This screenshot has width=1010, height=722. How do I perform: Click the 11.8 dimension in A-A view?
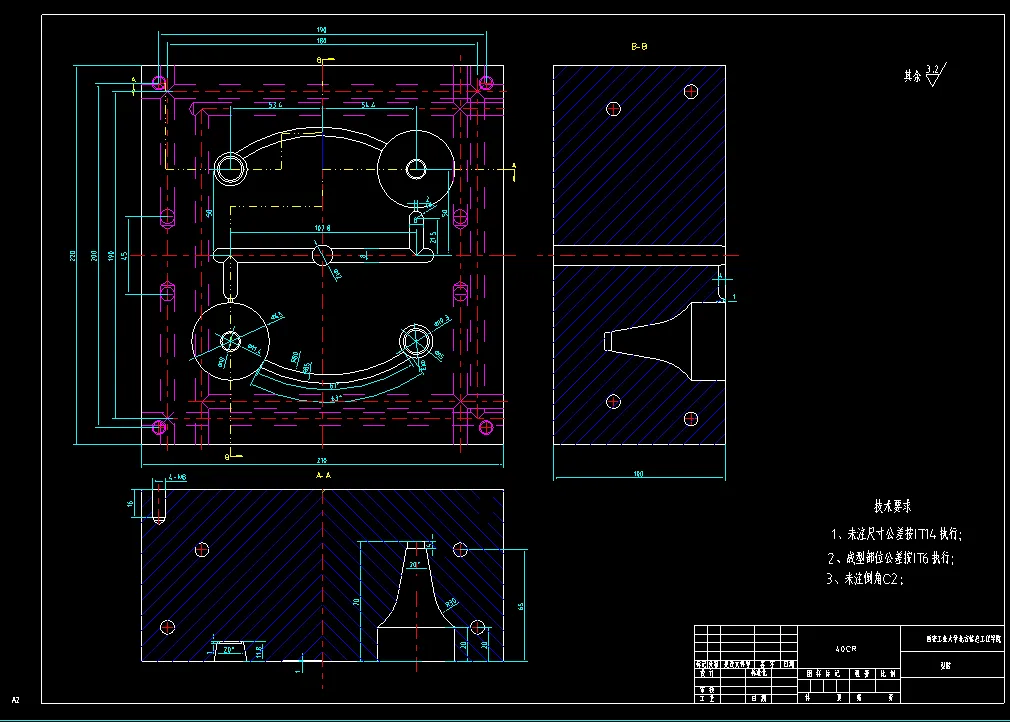tap(259, 652)
